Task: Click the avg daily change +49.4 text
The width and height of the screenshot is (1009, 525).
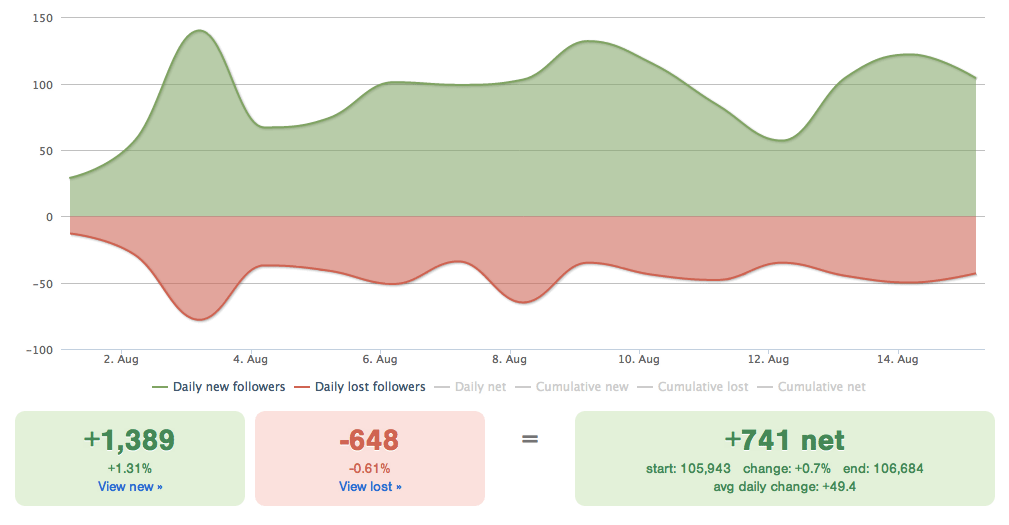Action: (785, 486)
